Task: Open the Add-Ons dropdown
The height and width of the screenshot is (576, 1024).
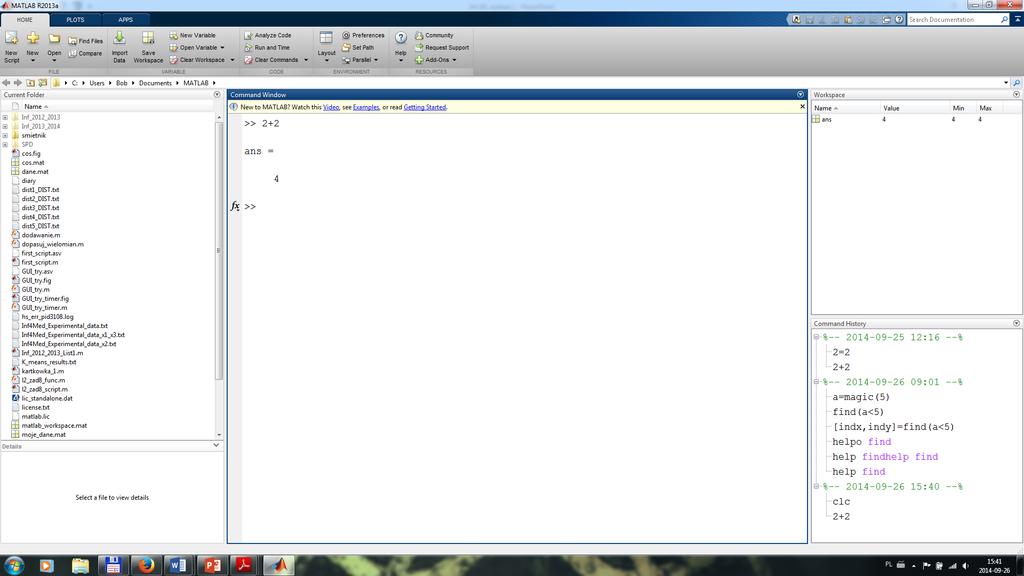Action: [454, 60]
